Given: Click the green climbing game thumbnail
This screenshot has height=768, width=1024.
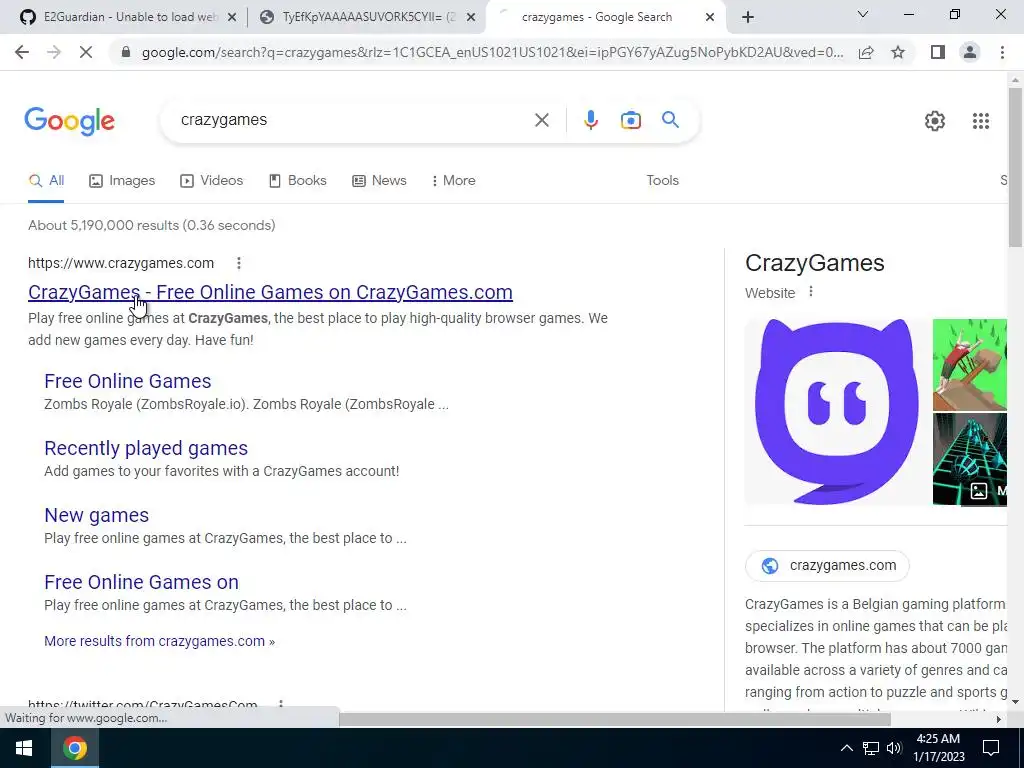Looking at the screenshot, I should [x=970, y=364].
